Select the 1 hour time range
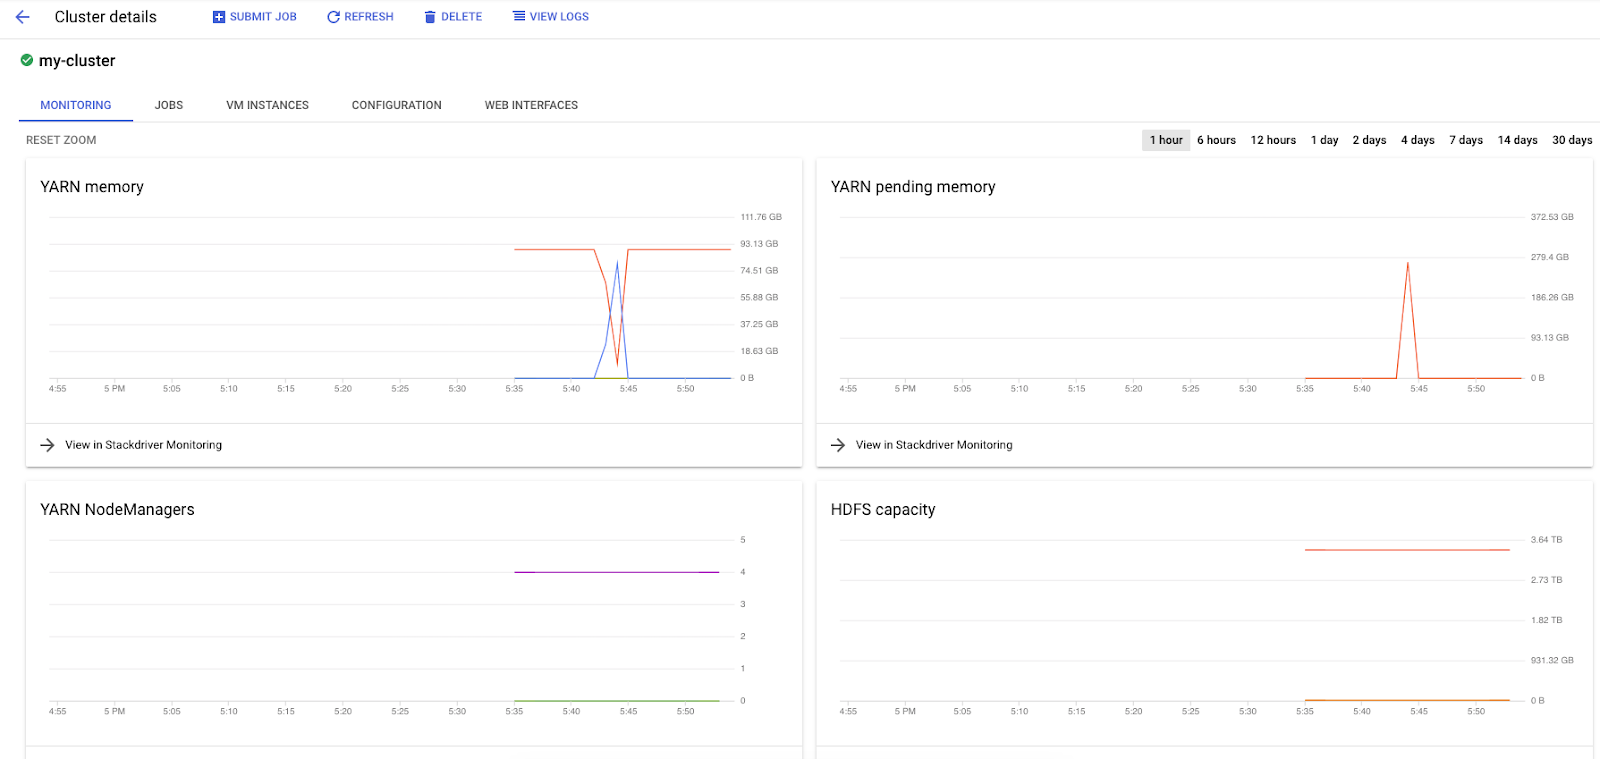Screen dimensions: 1600x759 click(1165, 140)
